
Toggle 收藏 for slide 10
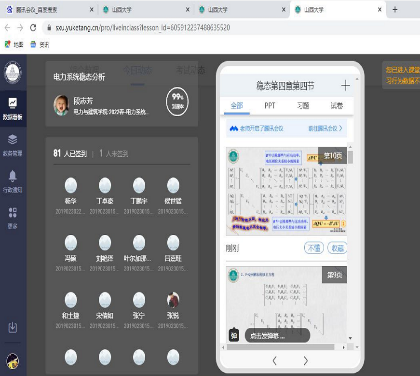[337, 248]
